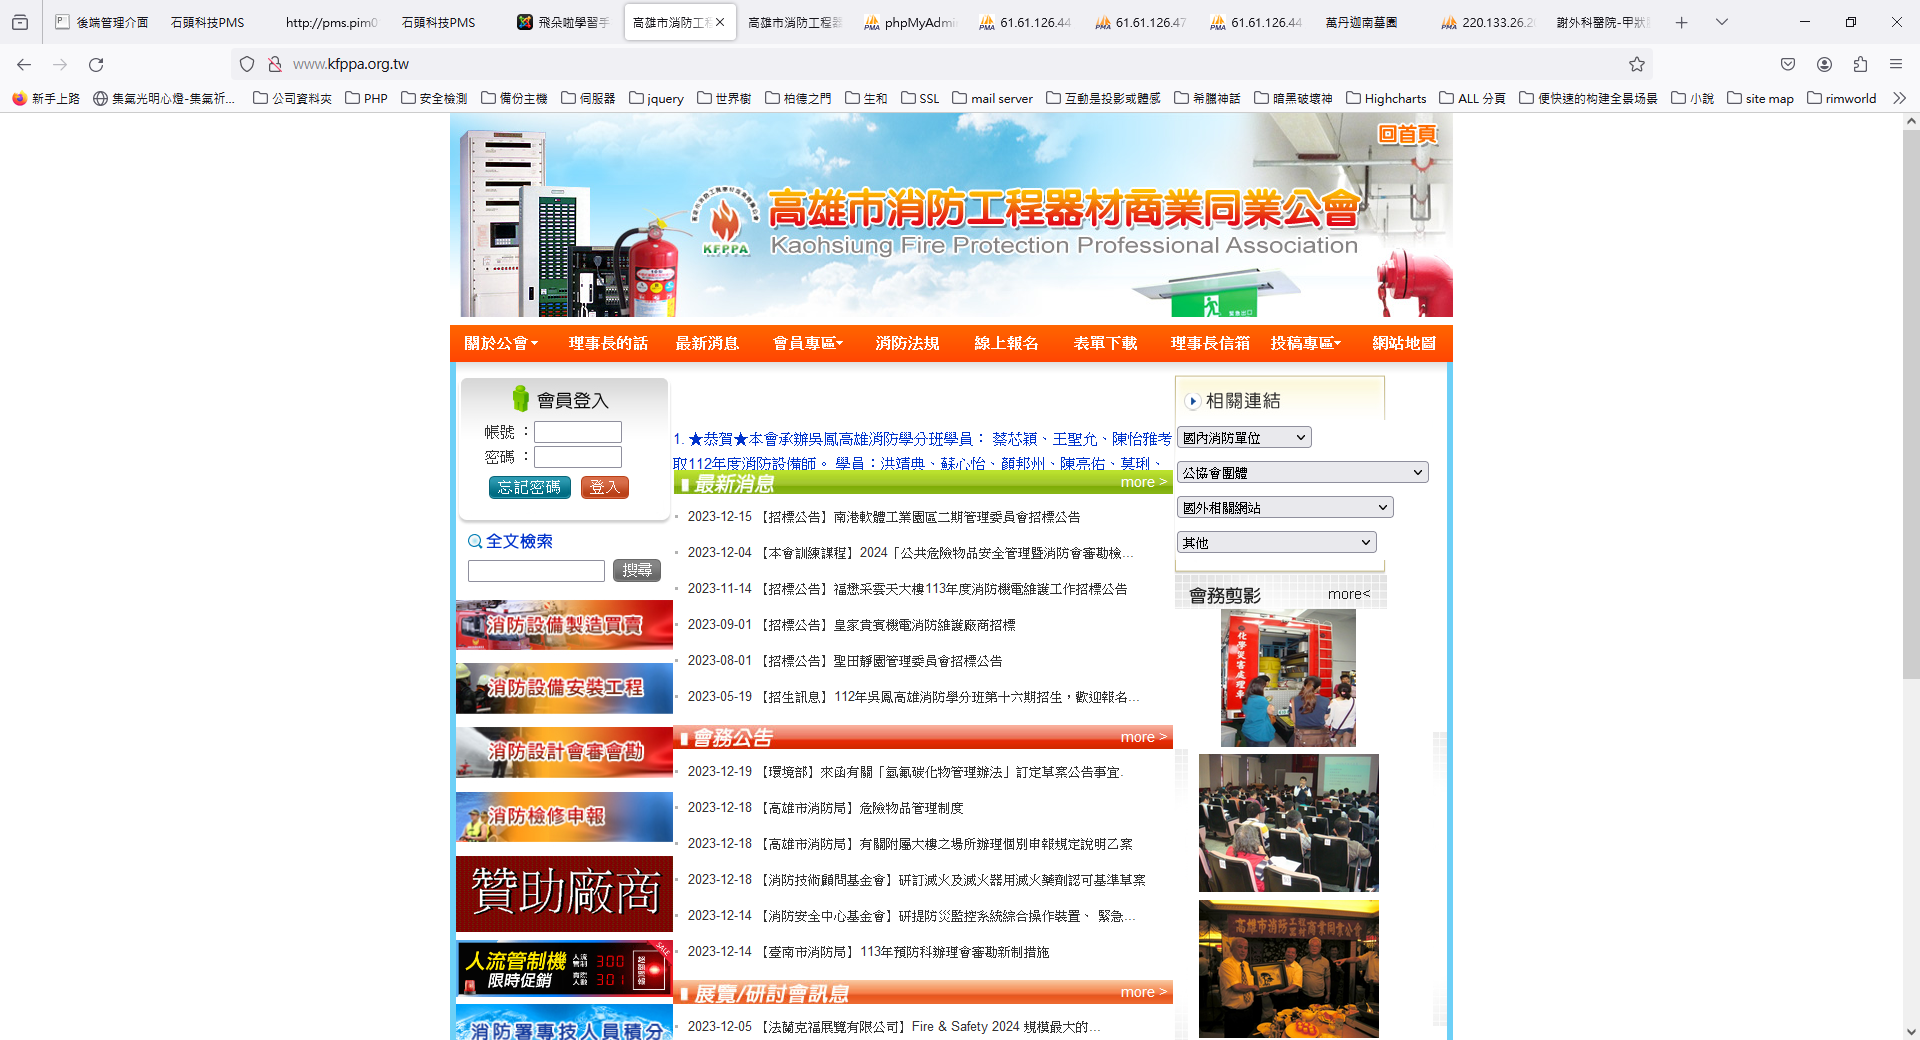Open the extensions puzzle icon
1920x1040 pixels.
(1860, 64)
